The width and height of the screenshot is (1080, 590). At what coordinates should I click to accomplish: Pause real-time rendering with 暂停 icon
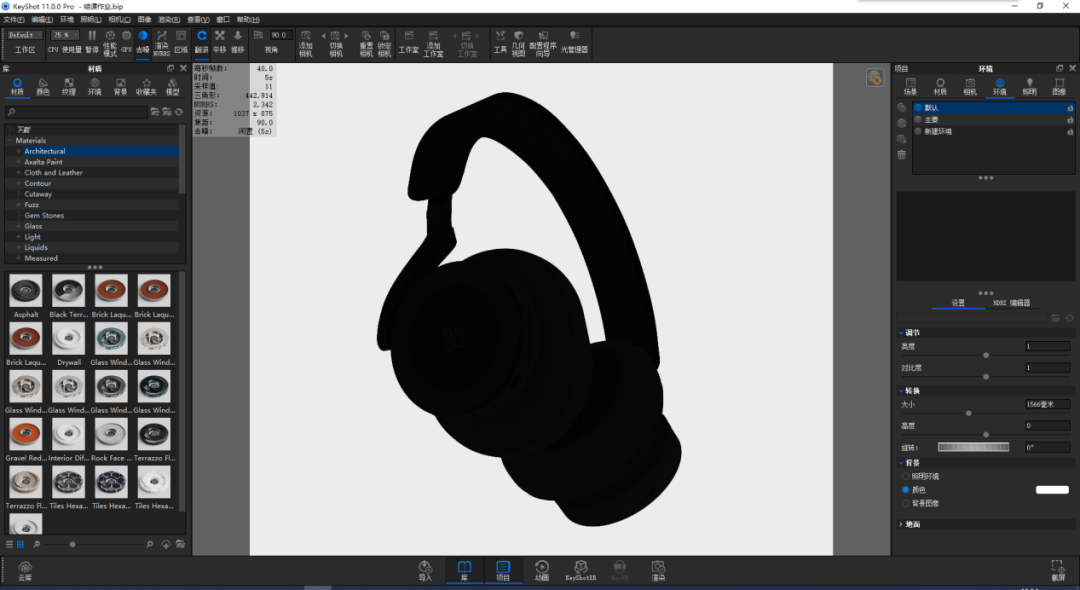[92, 41]
